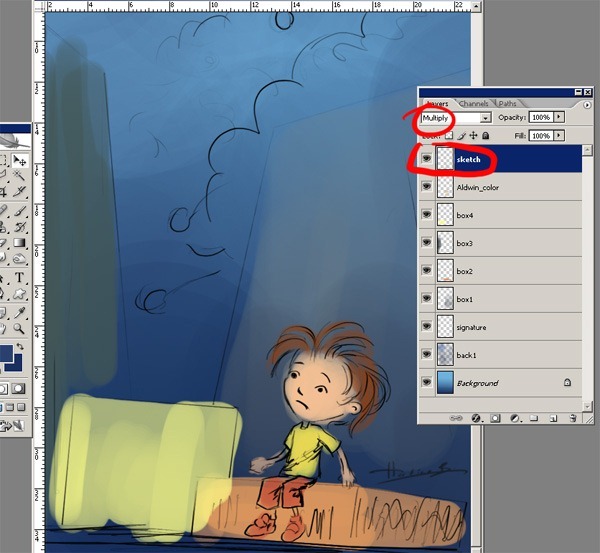Expand the Opacity slider arrow

coord(559,117)
